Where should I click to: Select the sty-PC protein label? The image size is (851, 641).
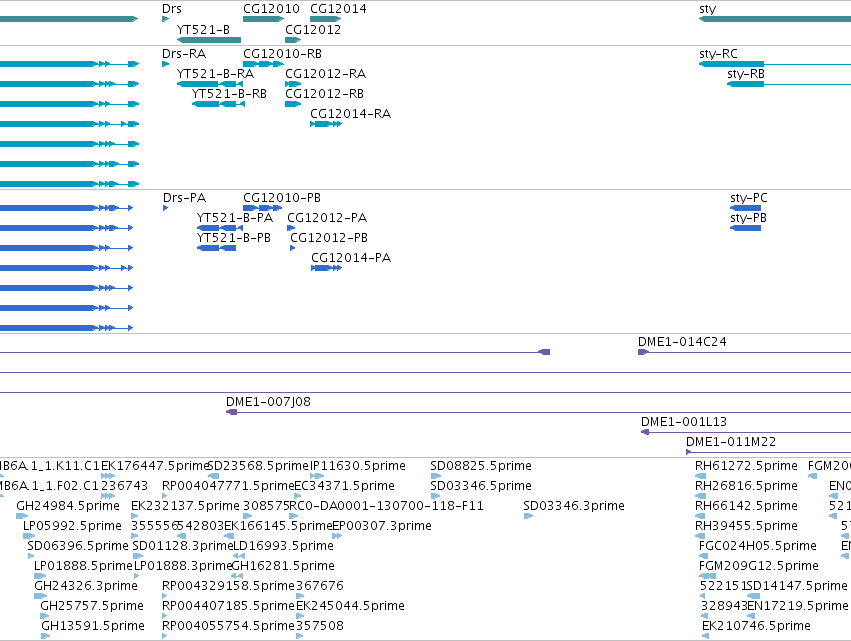click(749, 198)
